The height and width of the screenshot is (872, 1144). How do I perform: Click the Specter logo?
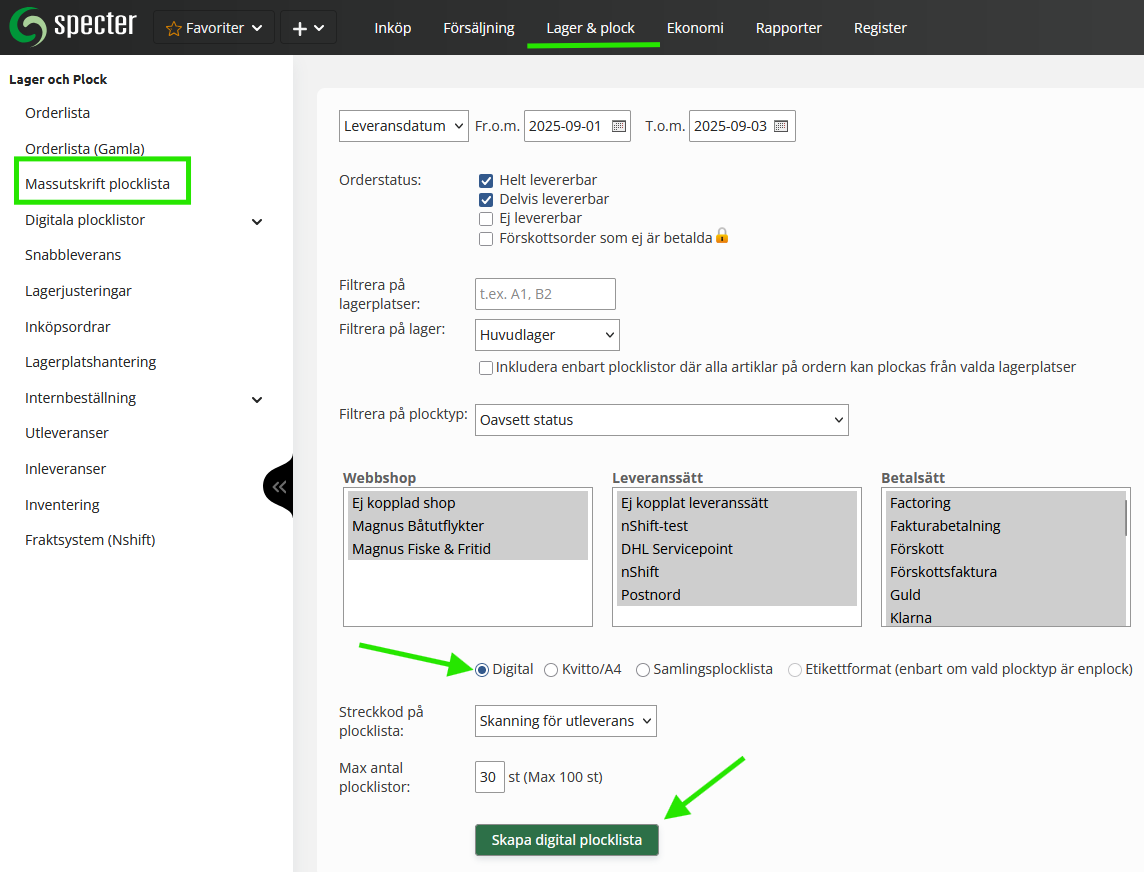(x=72, y=26)
